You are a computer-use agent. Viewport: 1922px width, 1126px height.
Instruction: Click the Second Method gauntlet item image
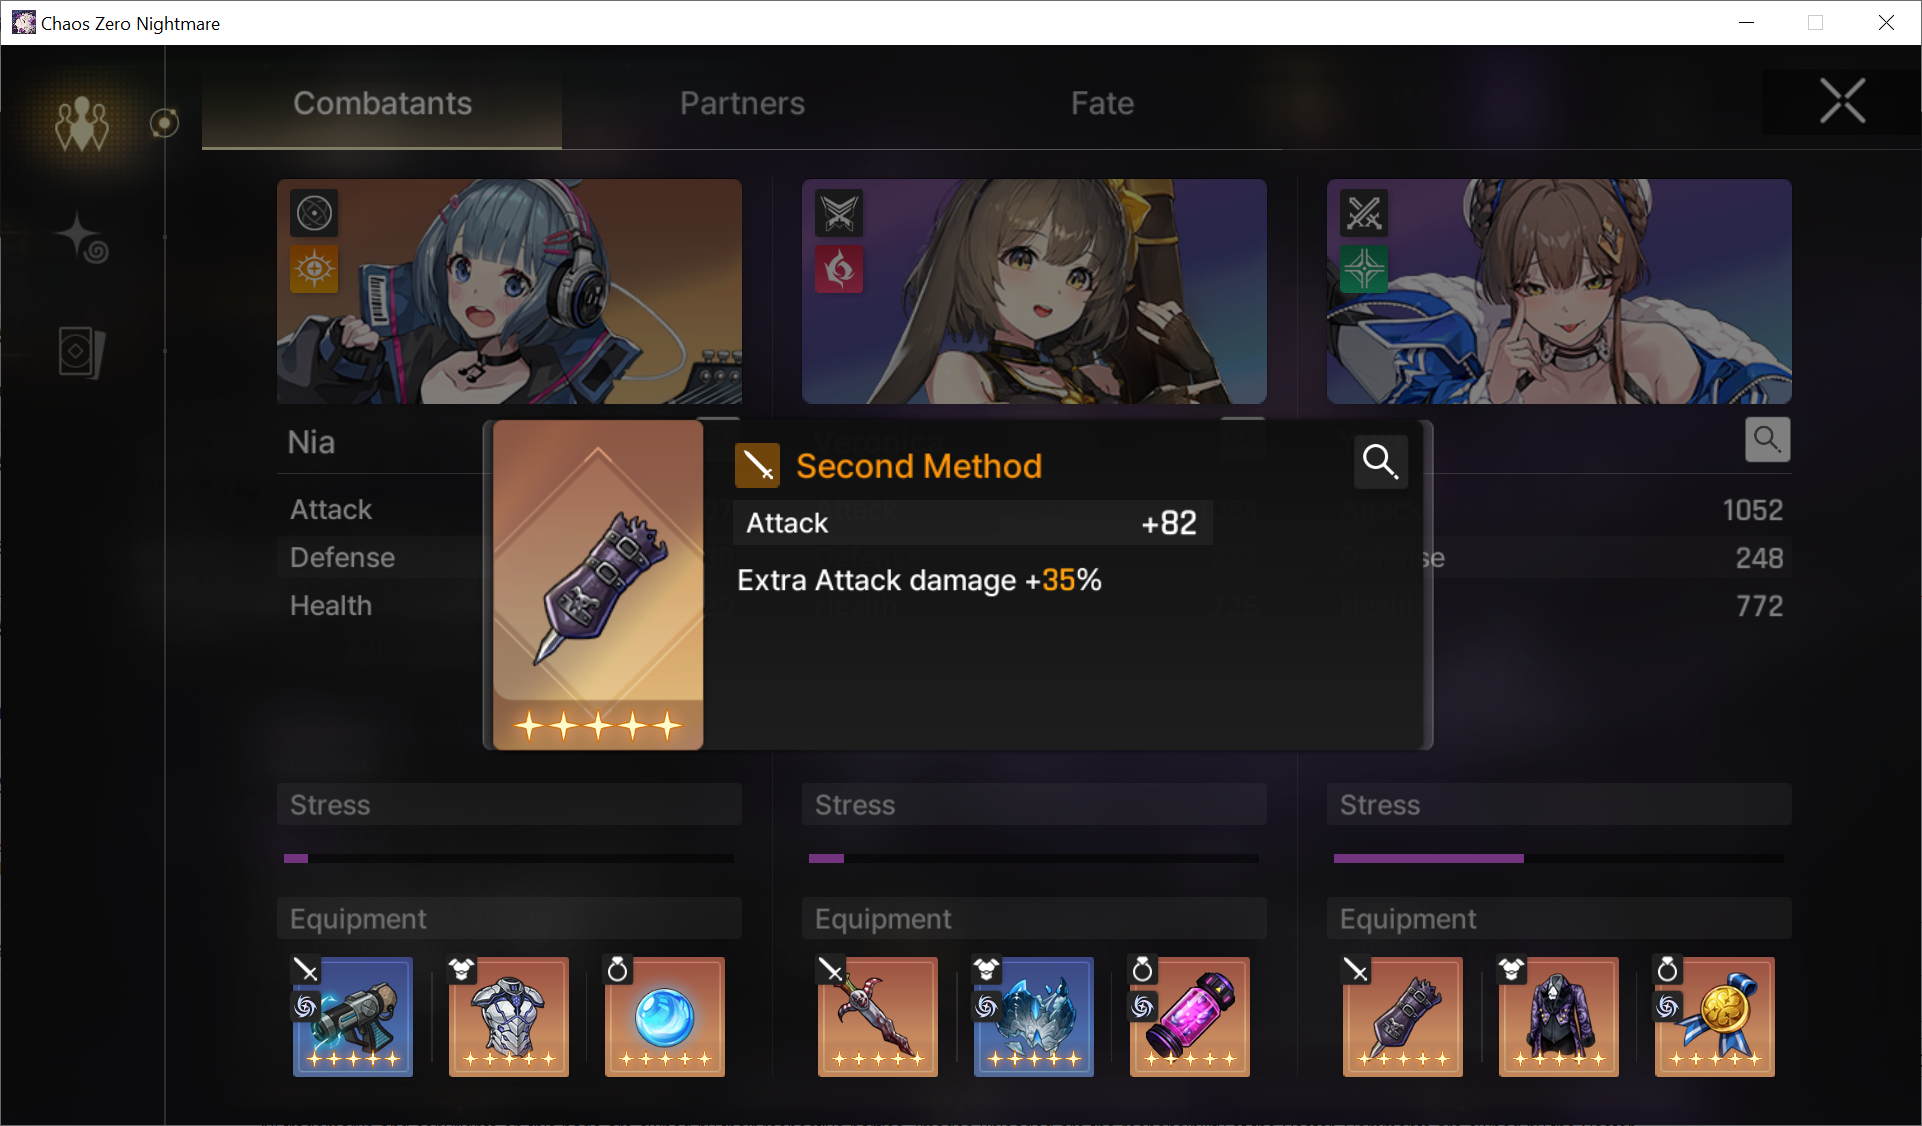coord(598,584)
